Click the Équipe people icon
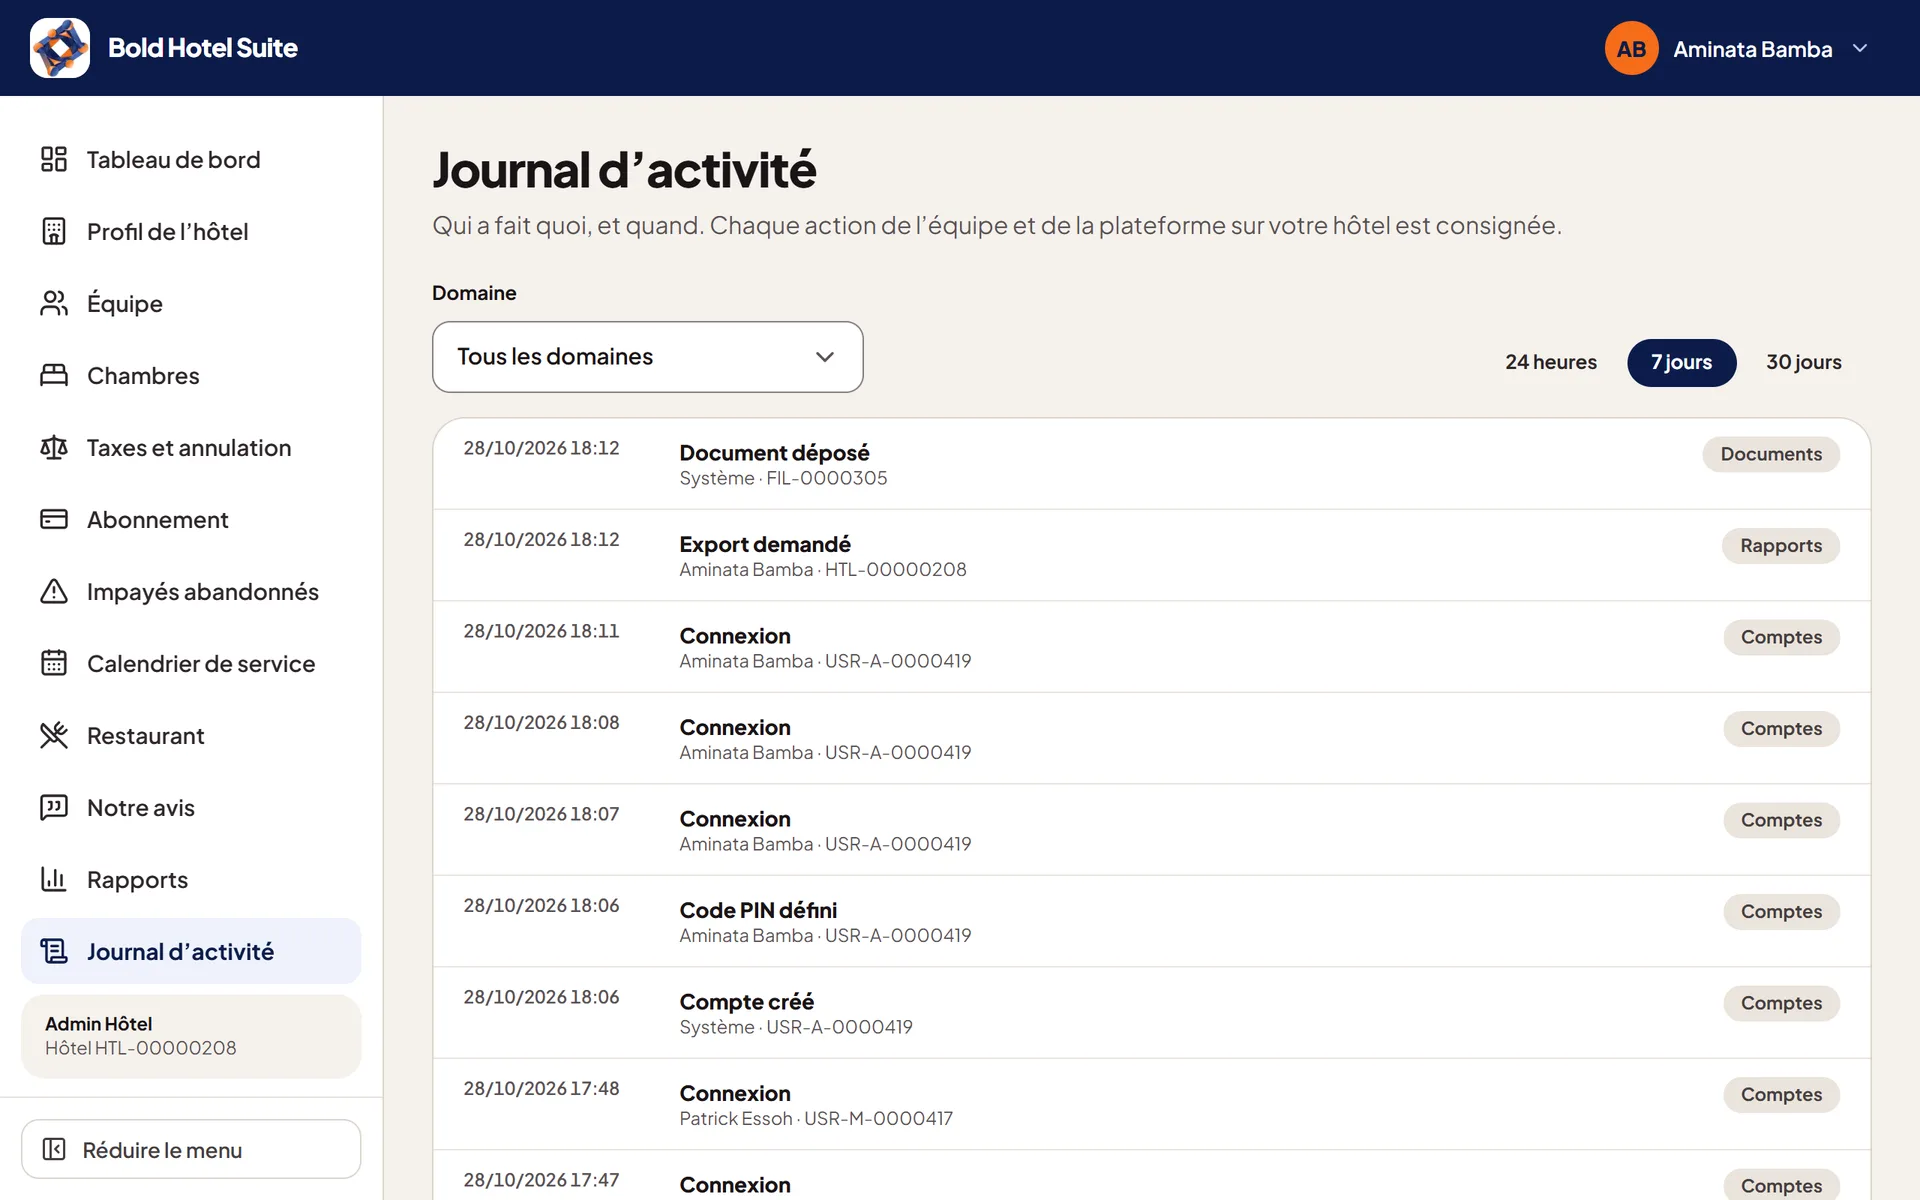The image size is (1920, 1200). point(54,303)
